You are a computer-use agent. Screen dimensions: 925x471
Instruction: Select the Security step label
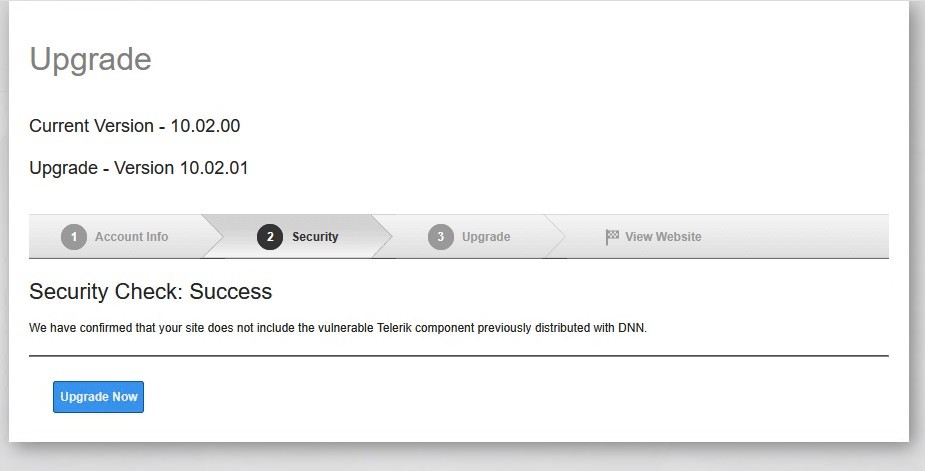[x=315, y=237]
